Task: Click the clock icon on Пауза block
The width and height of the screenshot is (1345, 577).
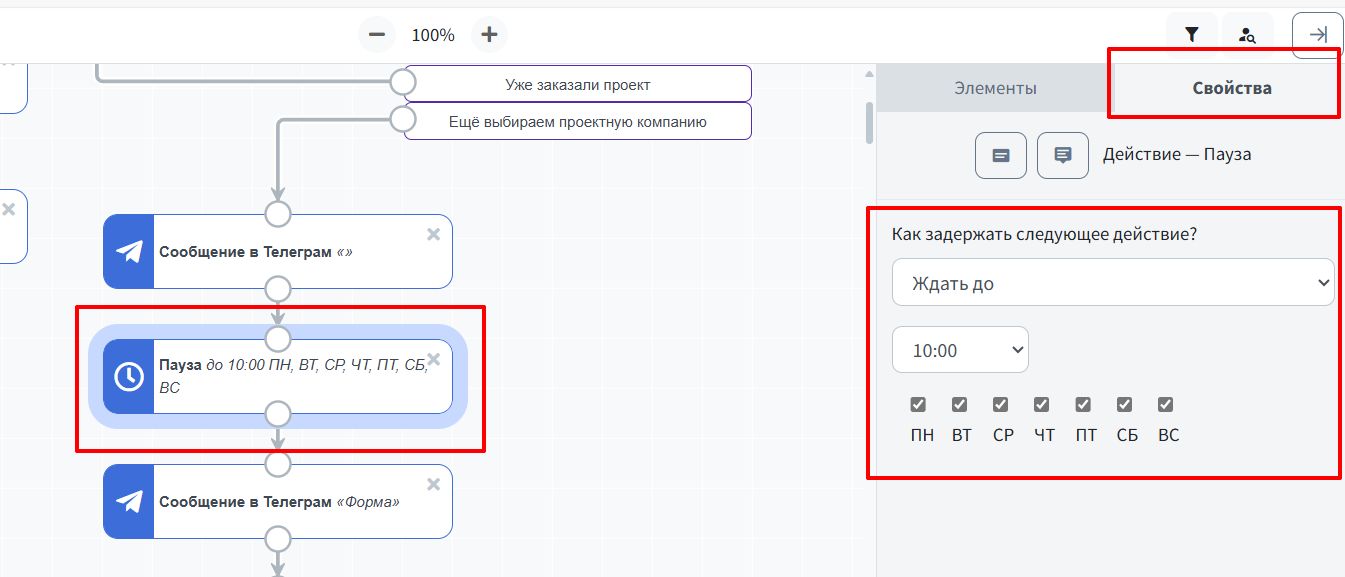Action: [x=129, y=376]
